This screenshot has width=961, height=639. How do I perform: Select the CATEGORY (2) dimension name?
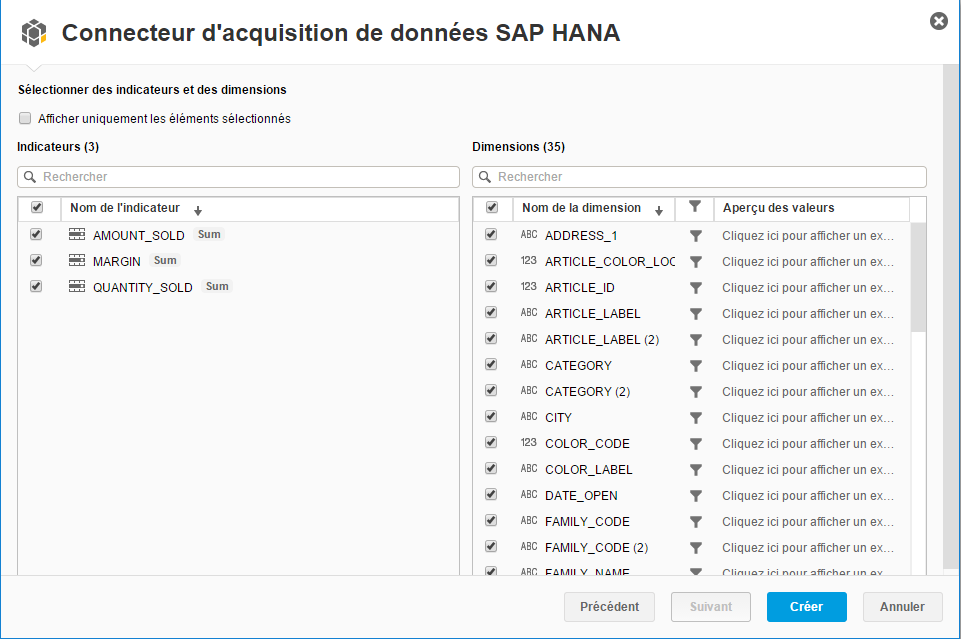point(588,391)
